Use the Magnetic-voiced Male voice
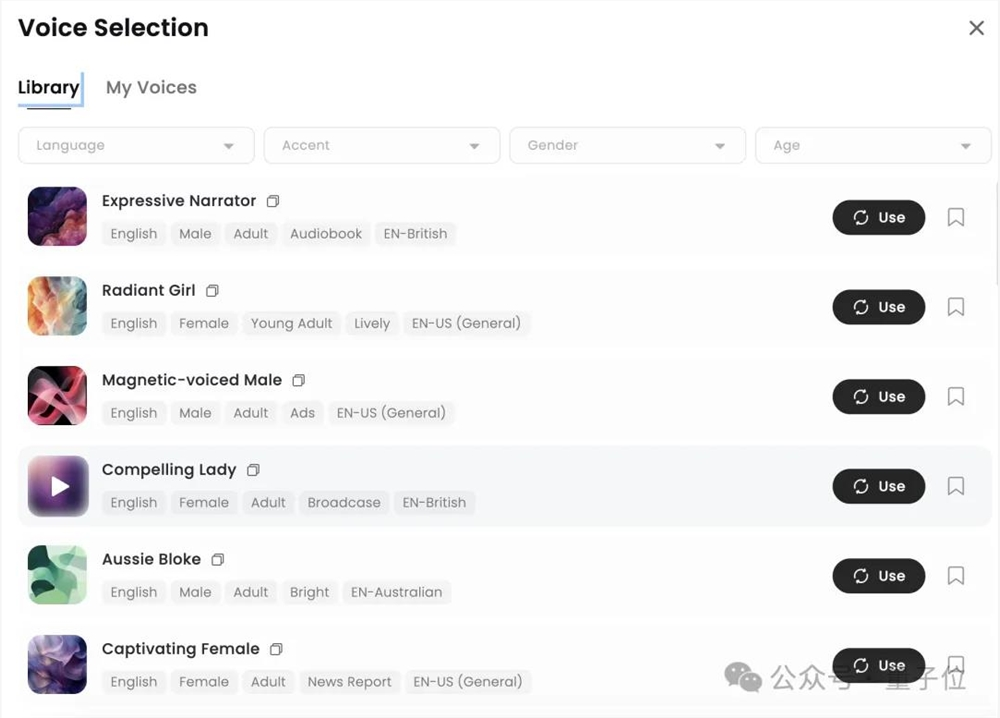Screen dimensions: 1000x718 point(878,397)
